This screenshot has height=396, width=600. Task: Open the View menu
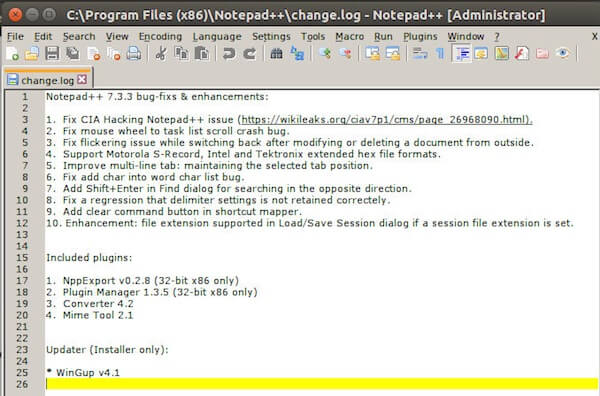[117, 37]
